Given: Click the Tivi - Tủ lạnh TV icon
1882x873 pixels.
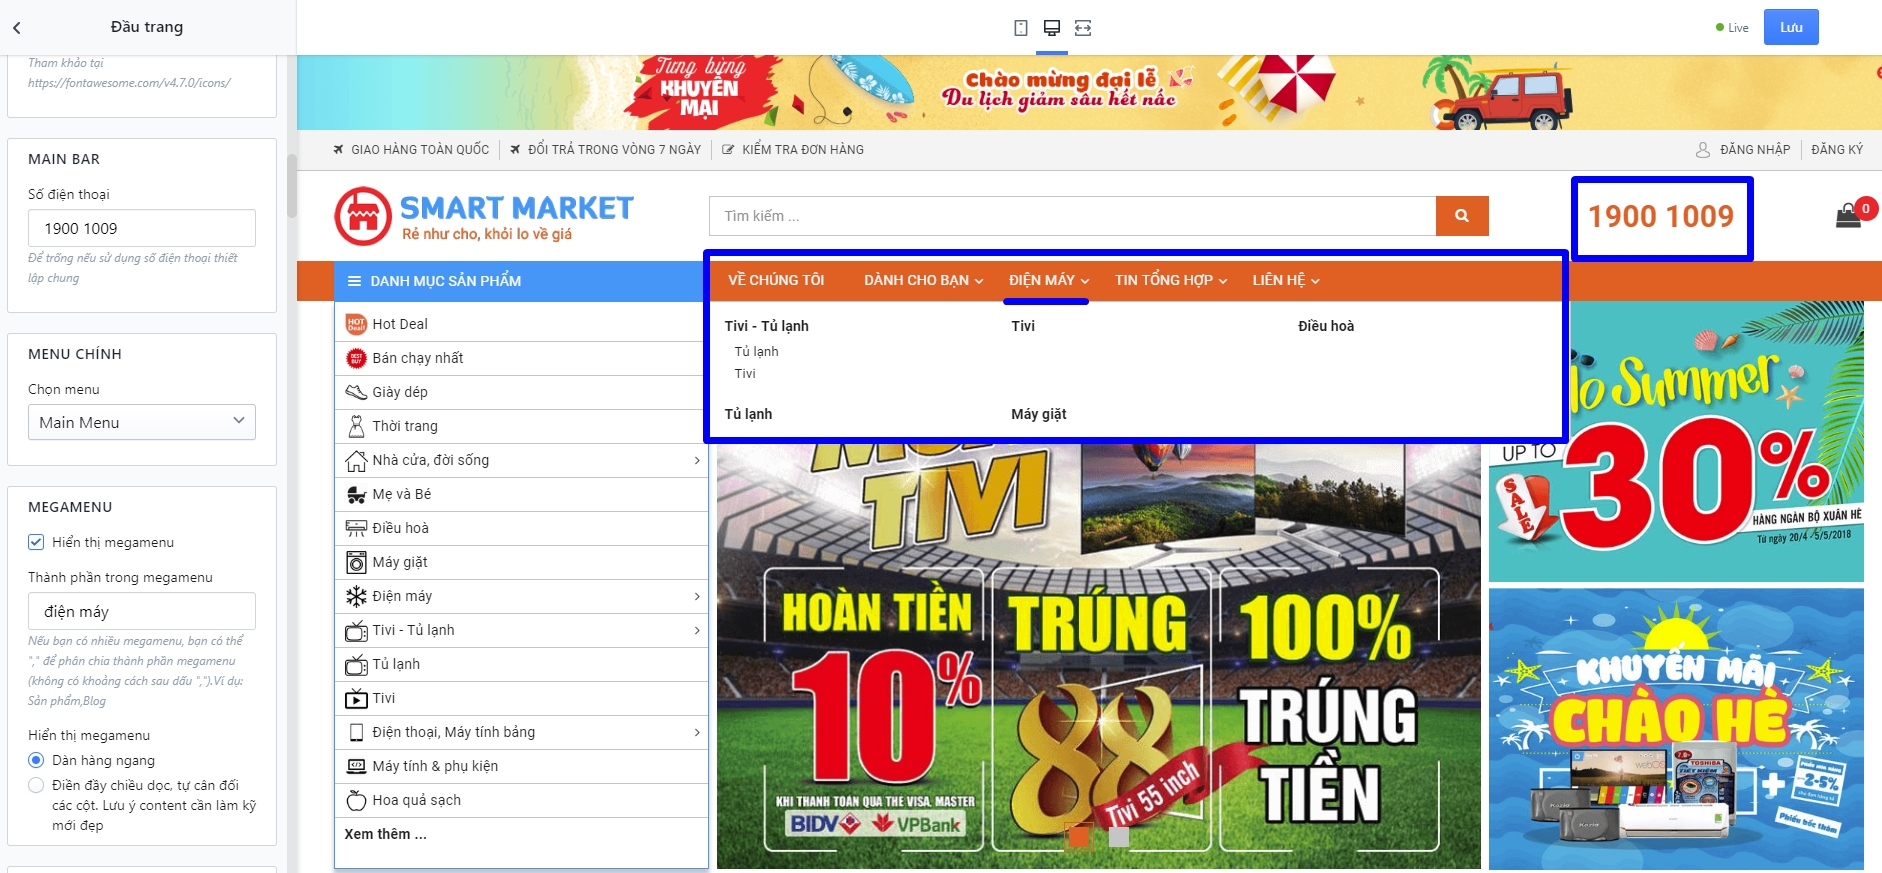Looking at the screenshot, I should 356,630.
